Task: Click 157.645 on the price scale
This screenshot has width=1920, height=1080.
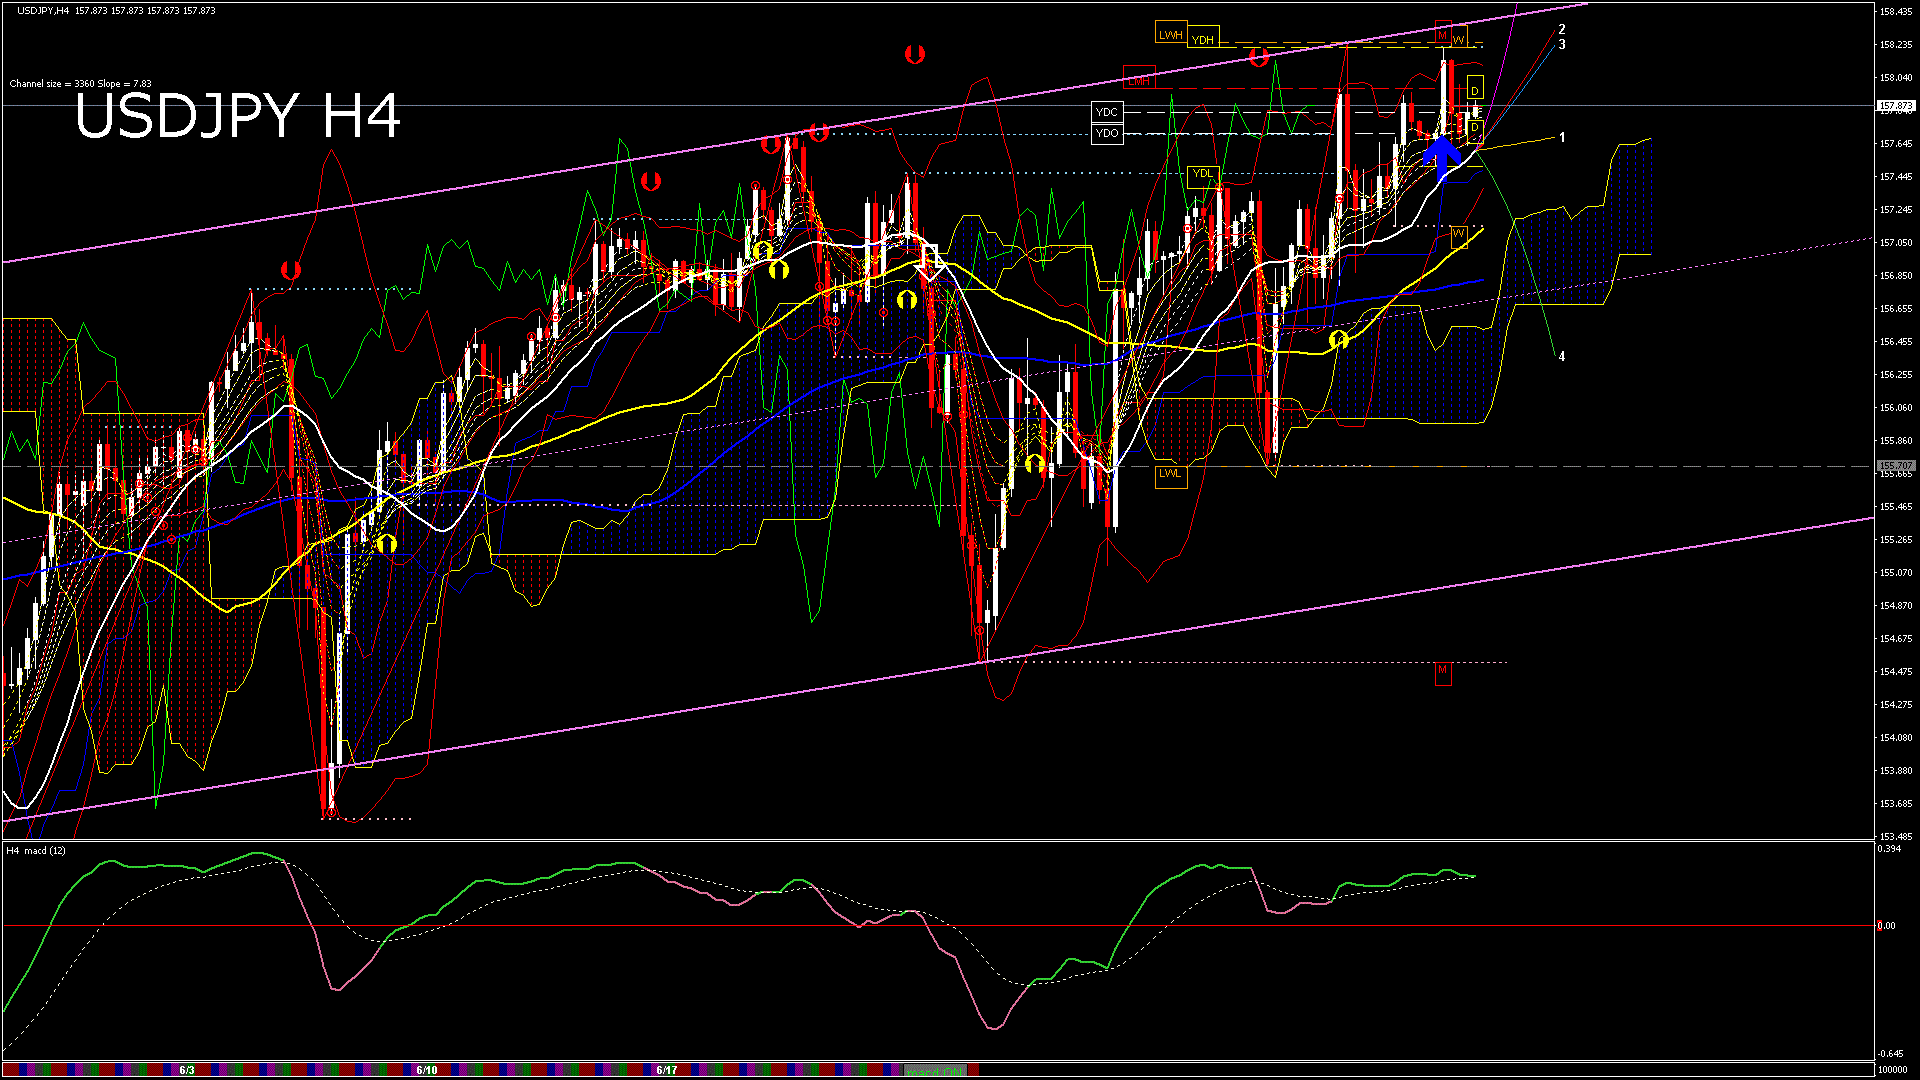Action: [x=1897, y=144]
